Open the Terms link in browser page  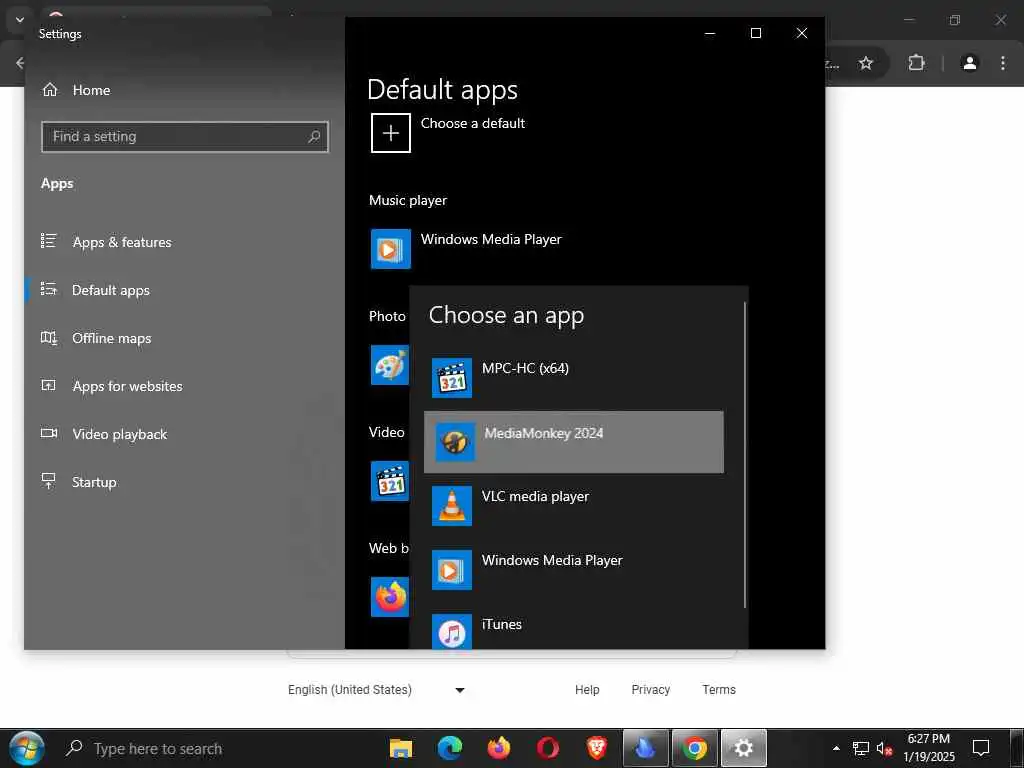coord(719,690)
